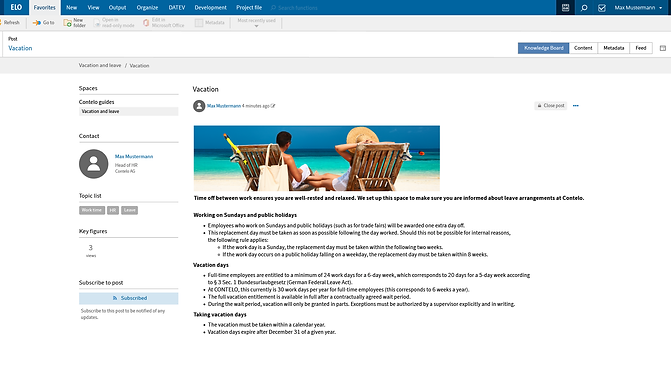
Task: Open the Organize ribbon tab
Action: tap(147, 8)
